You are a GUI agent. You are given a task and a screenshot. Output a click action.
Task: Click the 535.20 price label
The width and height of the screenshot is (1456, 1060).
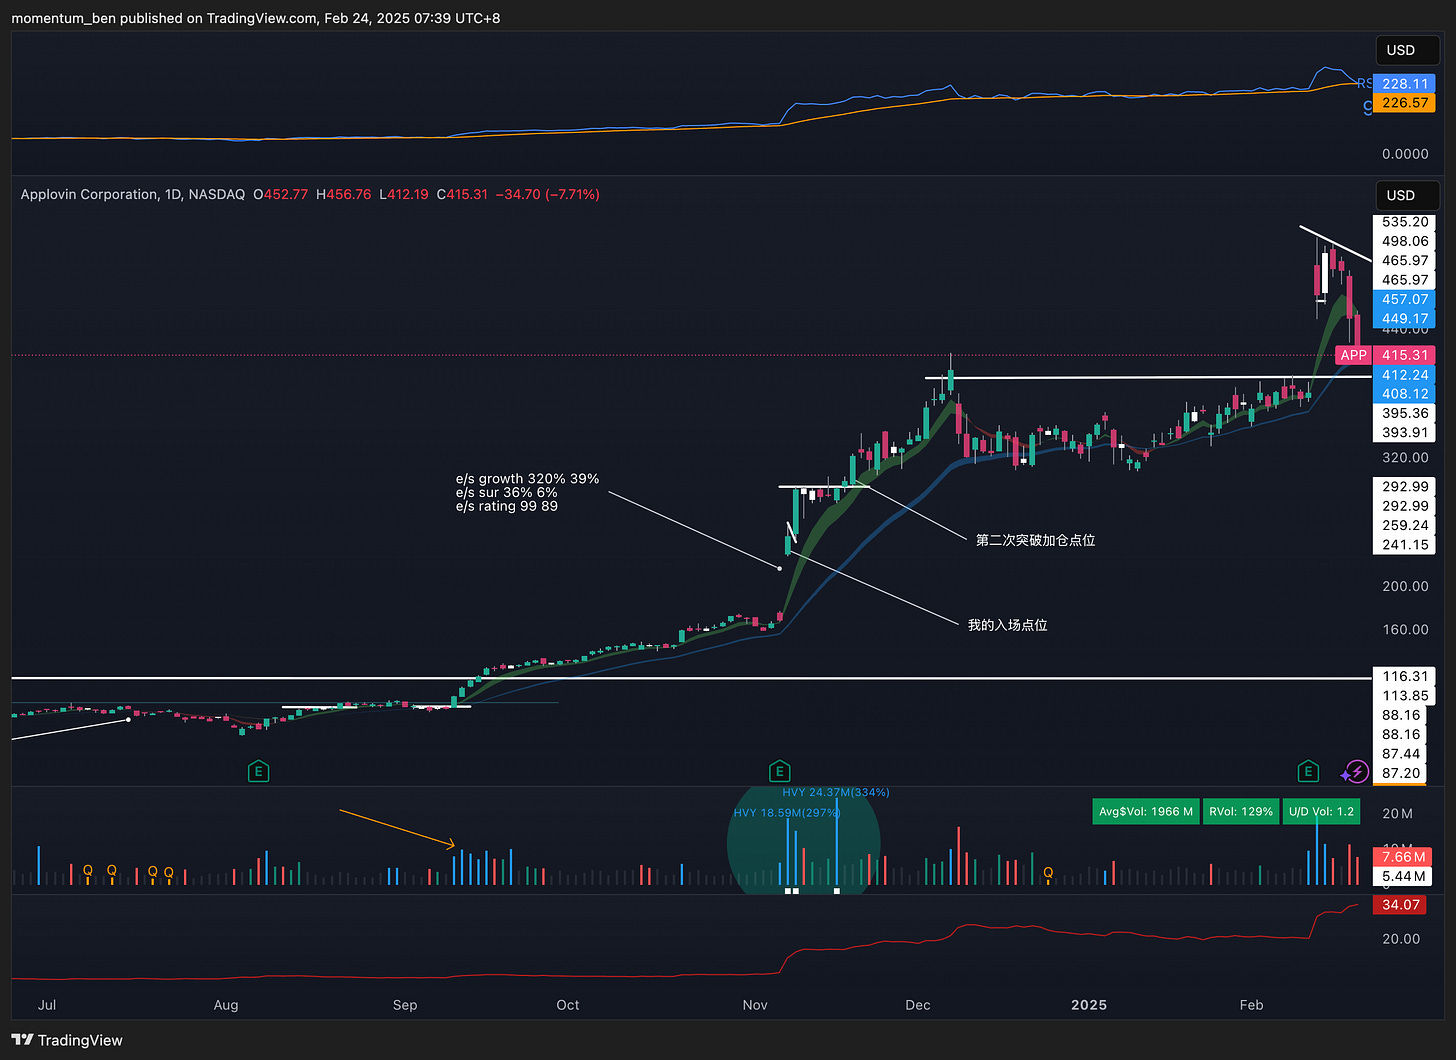(x=1404, y=222)
